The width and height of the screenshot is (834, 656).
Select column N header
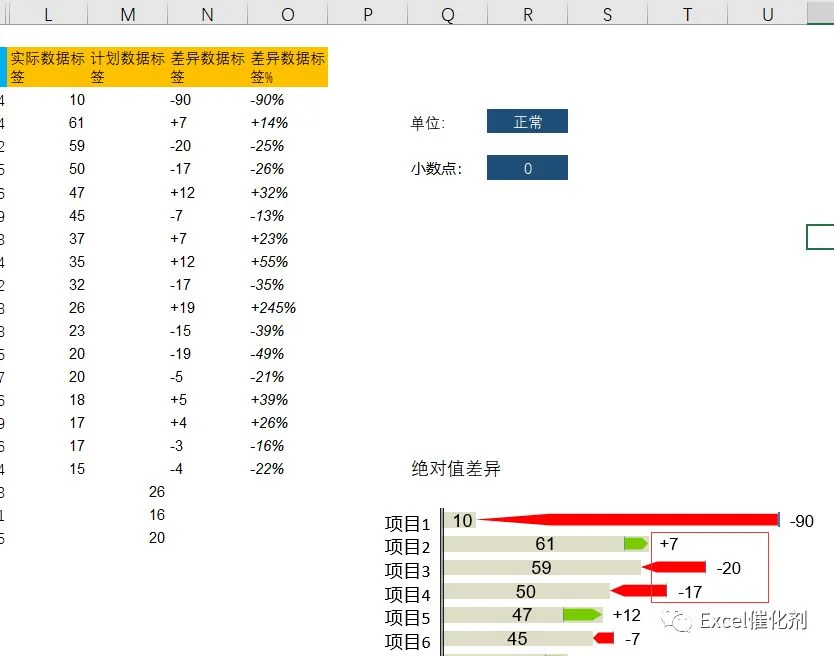click(207, 14)
